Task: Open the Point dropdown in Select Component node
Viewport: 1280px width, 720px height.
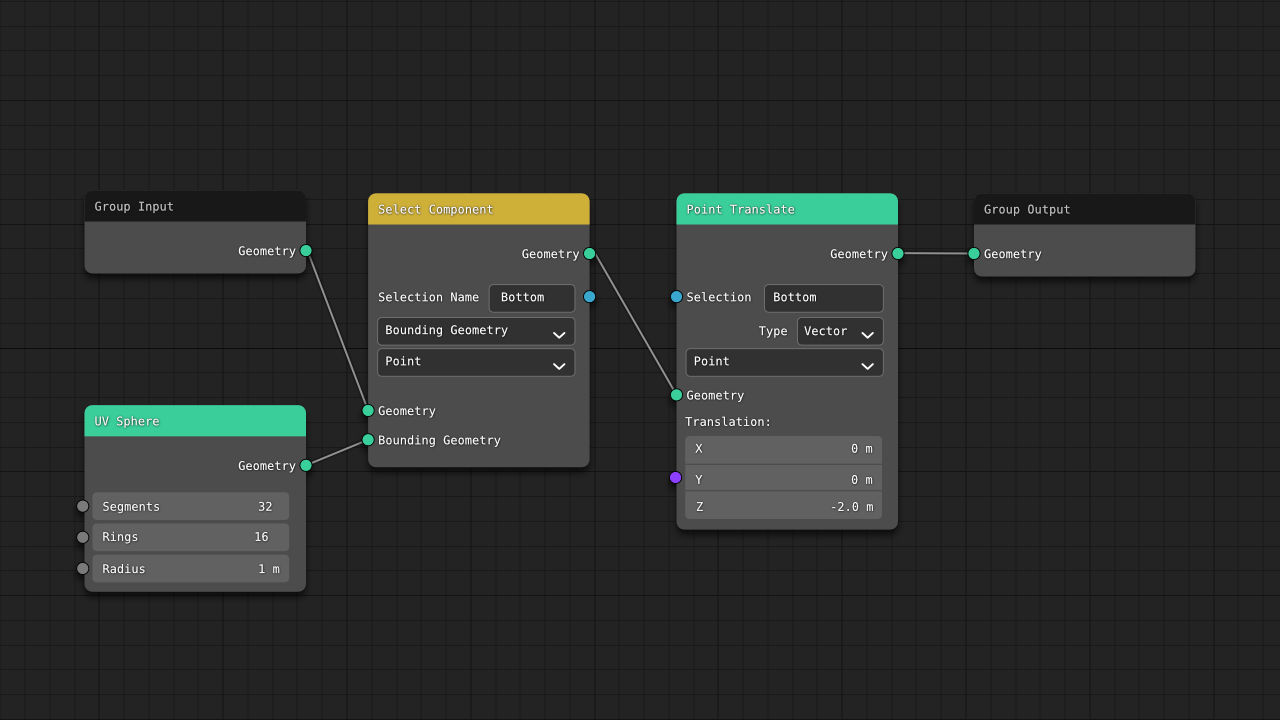Action: click(476, 362)
